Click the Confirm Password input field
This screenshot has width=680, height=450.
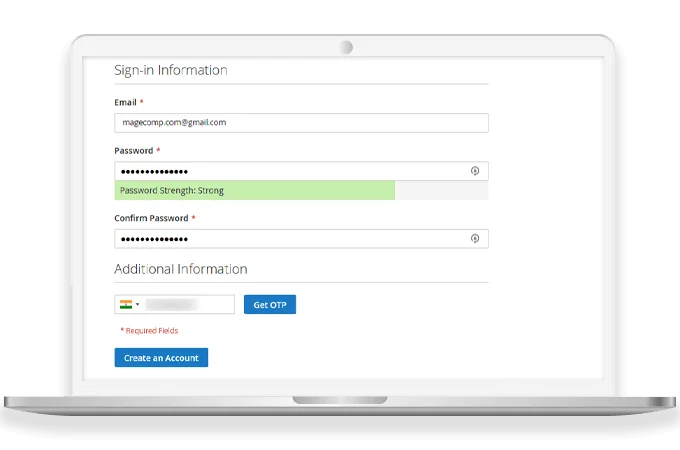301,238
